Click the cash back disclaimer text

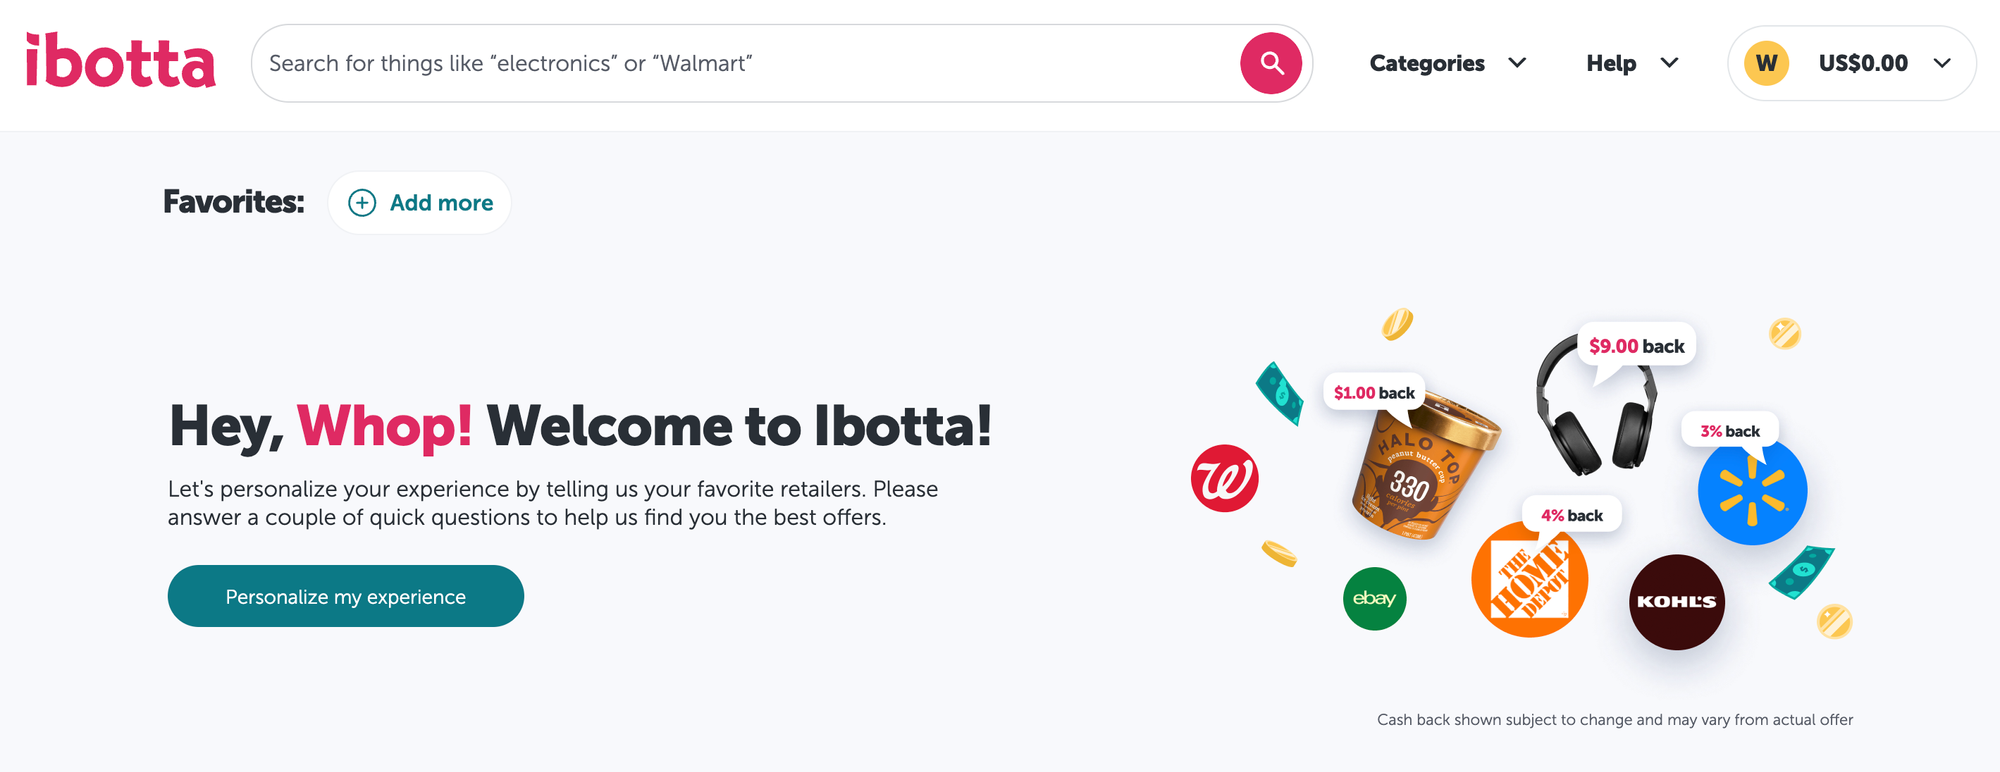click(x=1614, y=719)
